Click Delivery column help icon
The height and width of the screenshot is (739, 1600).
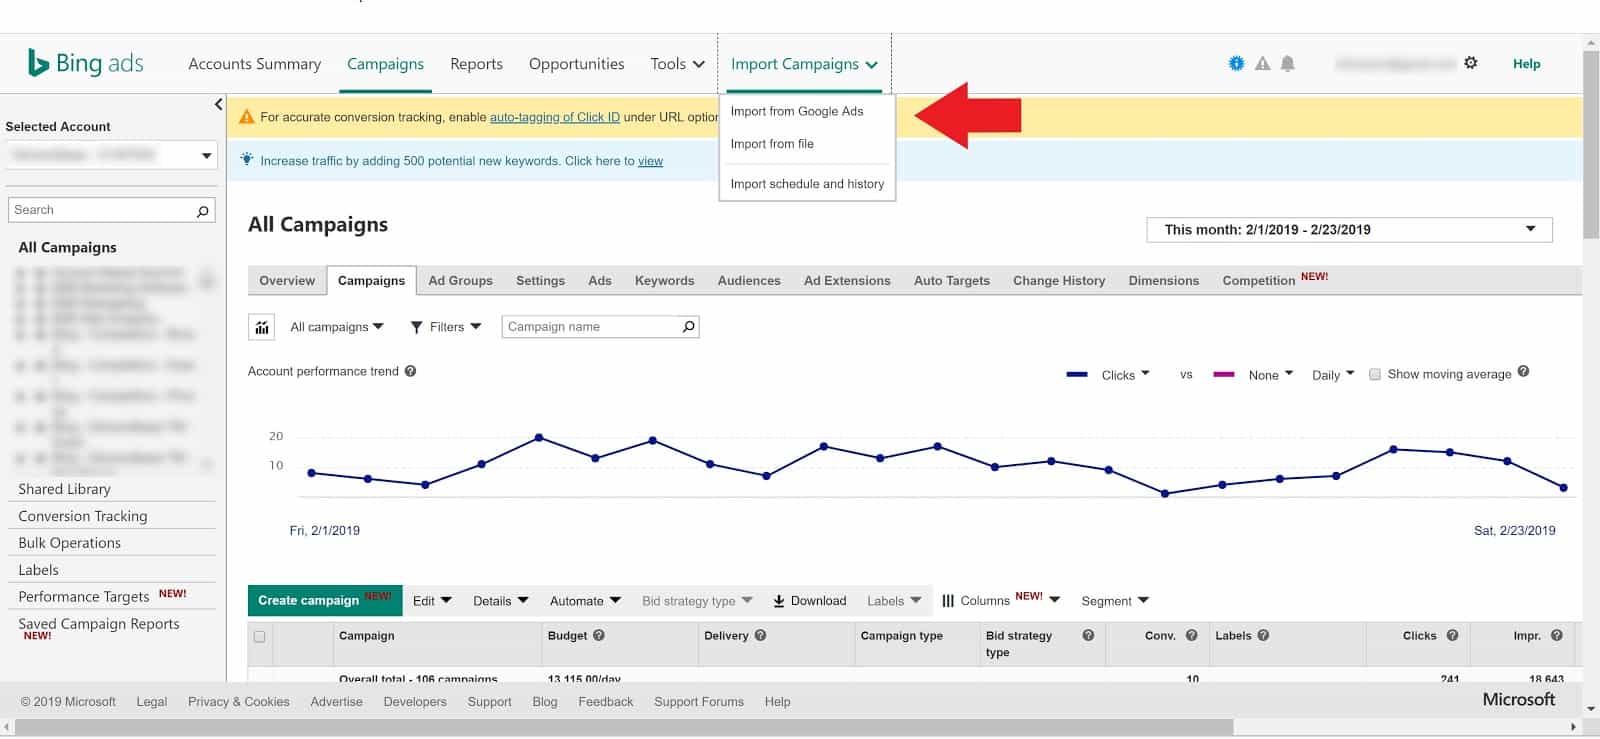pyautogui.click(x=760, y=635)
